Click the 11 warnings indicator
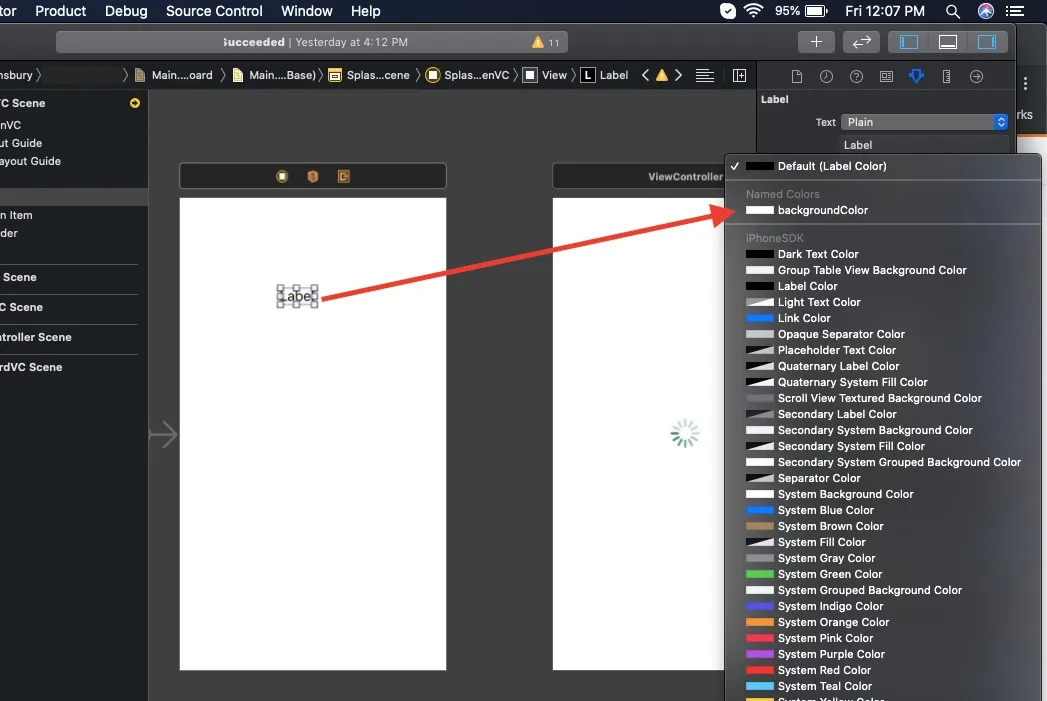1047x701 pixels. 546,42
